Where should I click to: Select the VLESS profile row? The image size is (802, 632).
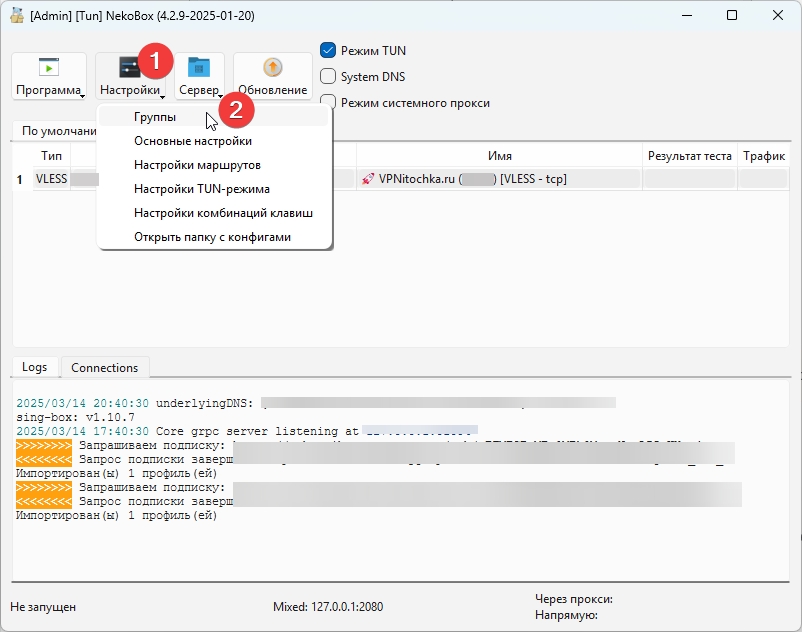pos(52,180)
